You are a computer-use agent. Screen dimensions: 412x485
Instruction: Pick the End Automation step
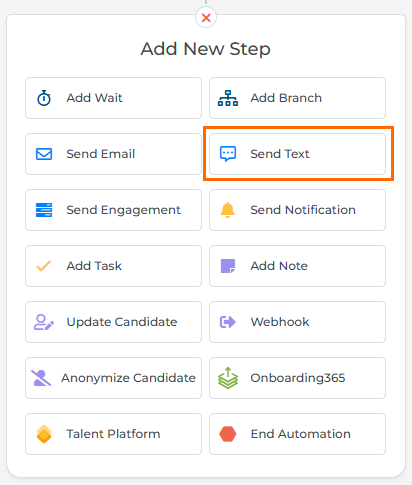point(297,434)
